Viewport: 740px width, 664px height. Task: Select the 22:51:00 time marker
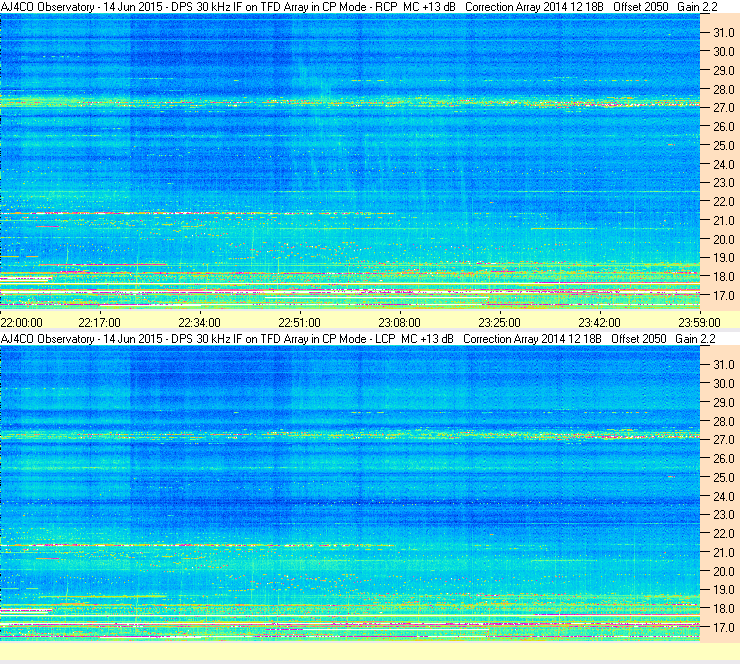pyautogui.click(x=299, y=323)
